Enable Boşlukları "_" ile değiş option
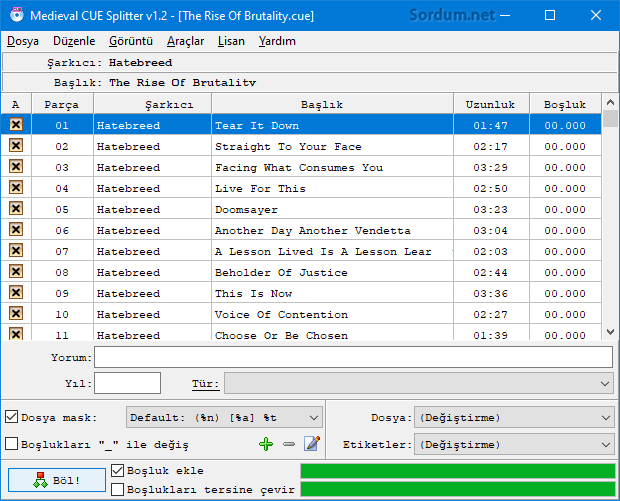 point(11,444)
